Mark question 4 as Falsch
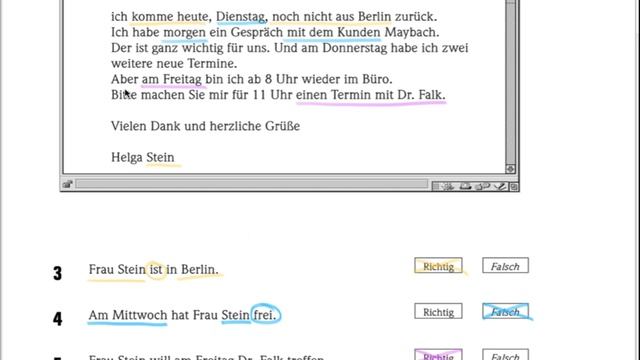Screen dimensions: 640x360 click(505, 311)
